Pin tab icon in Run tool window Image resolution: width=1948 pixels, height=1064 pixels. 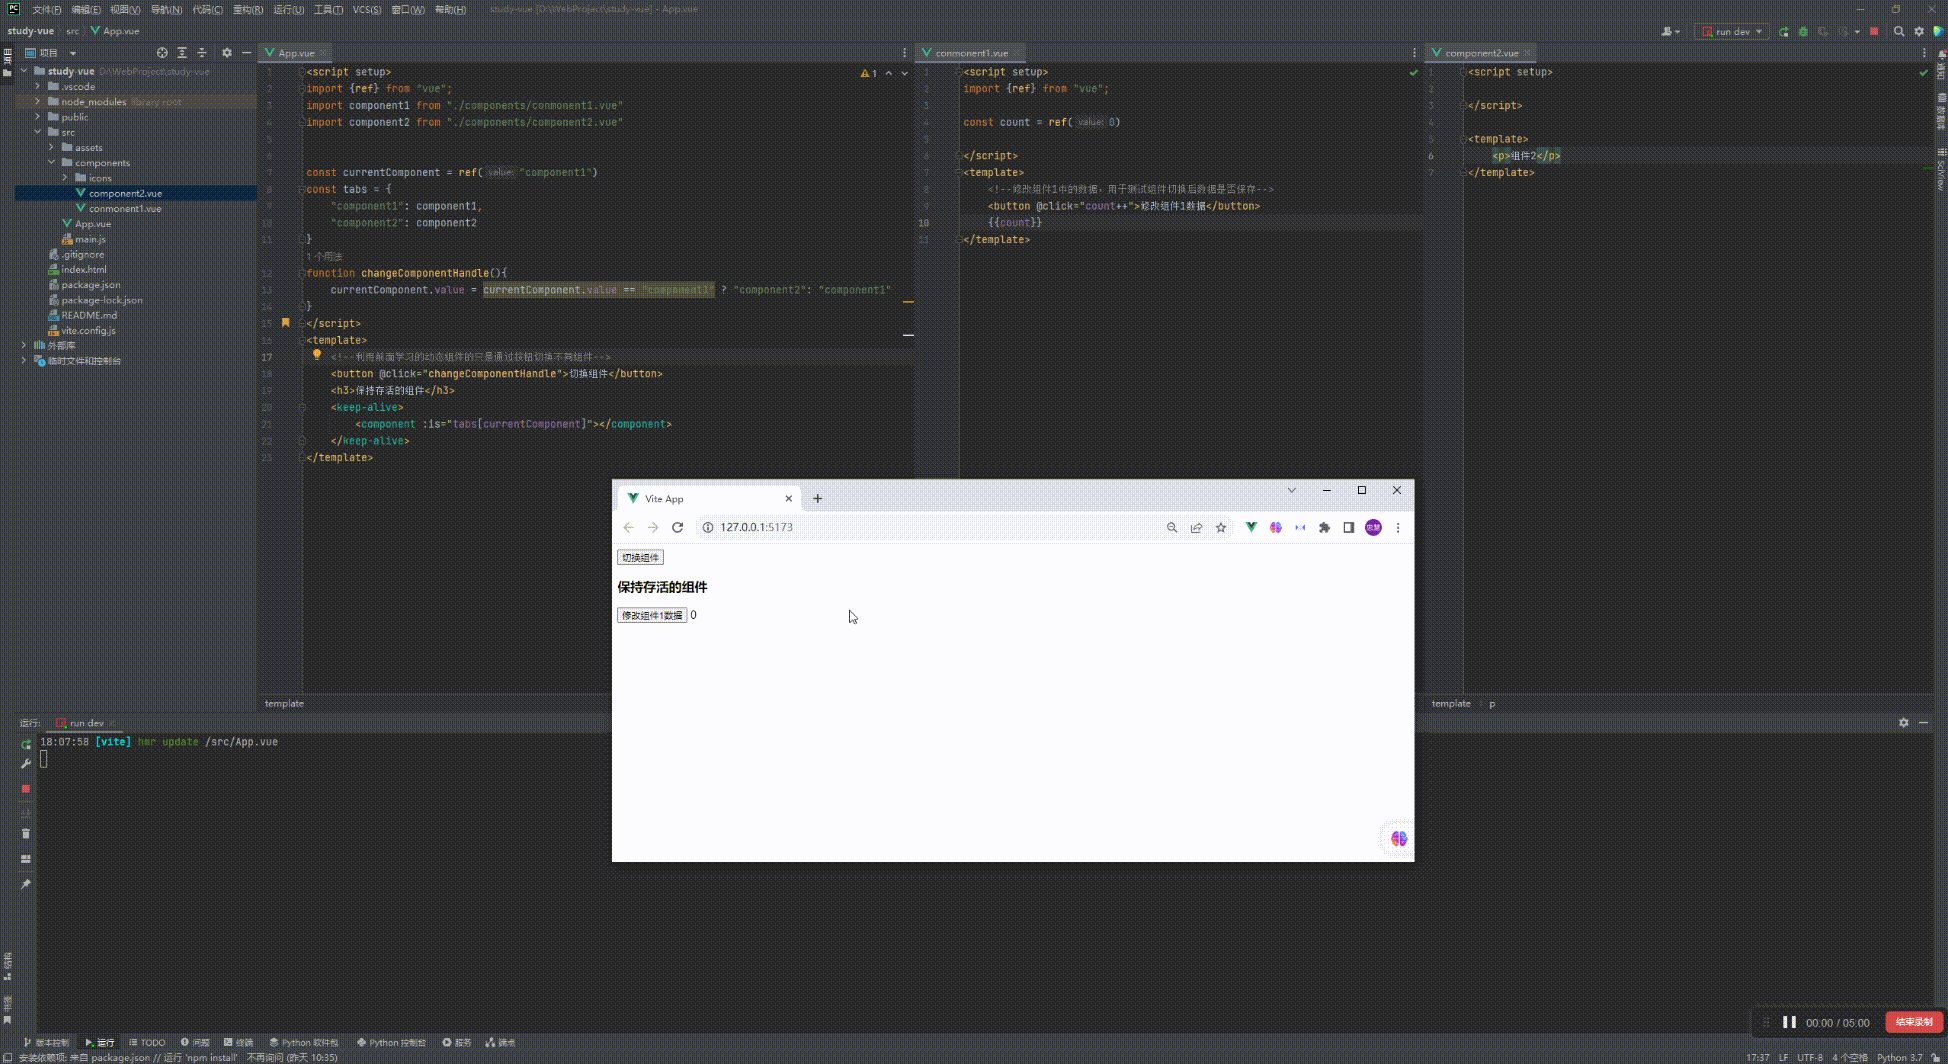pos(26,884)
